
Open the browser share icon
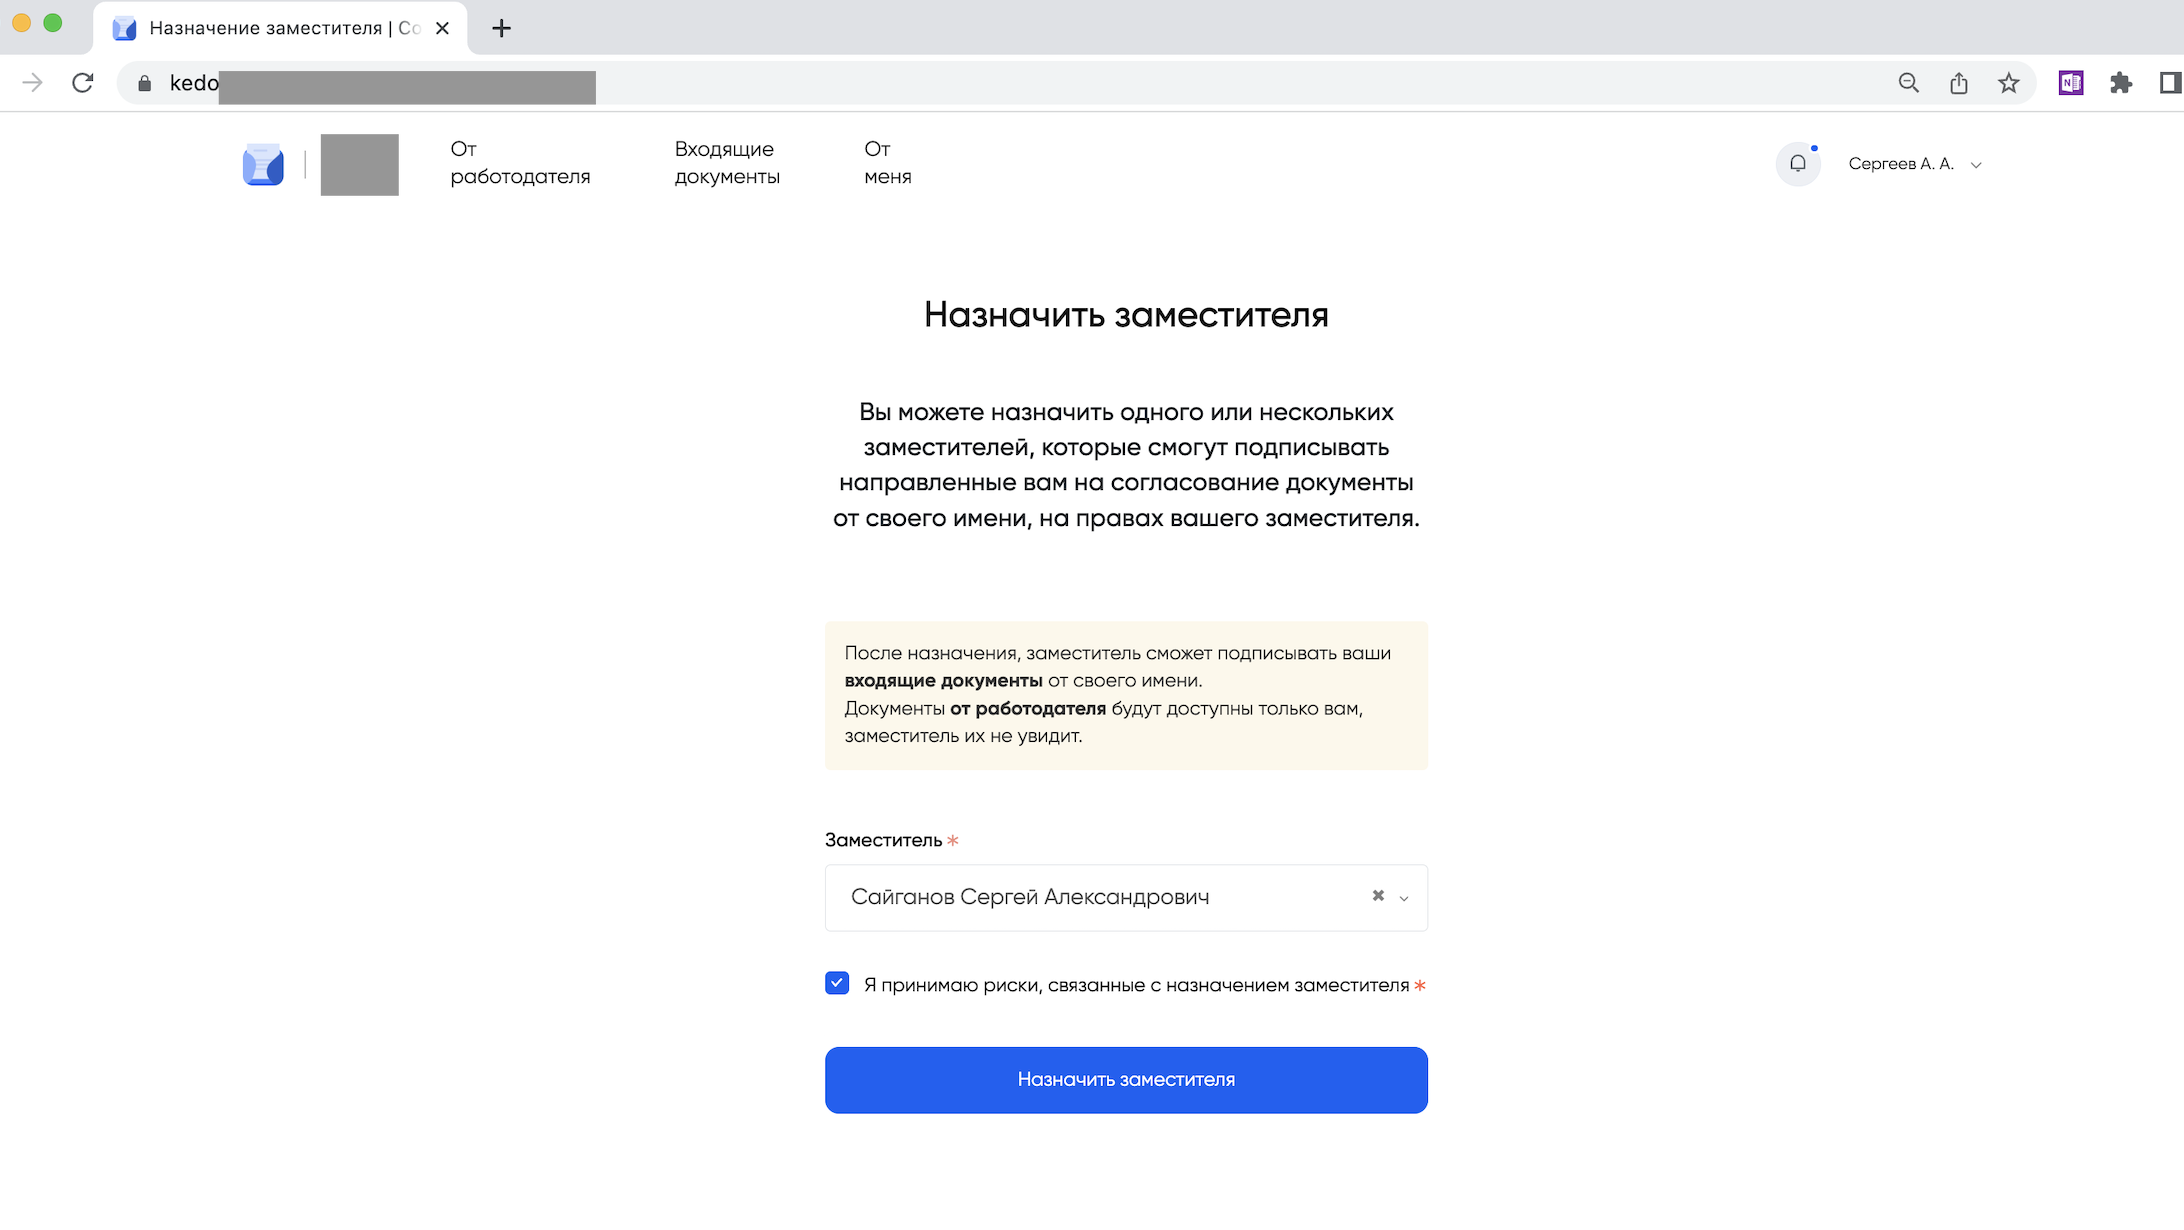[1958, 83]
